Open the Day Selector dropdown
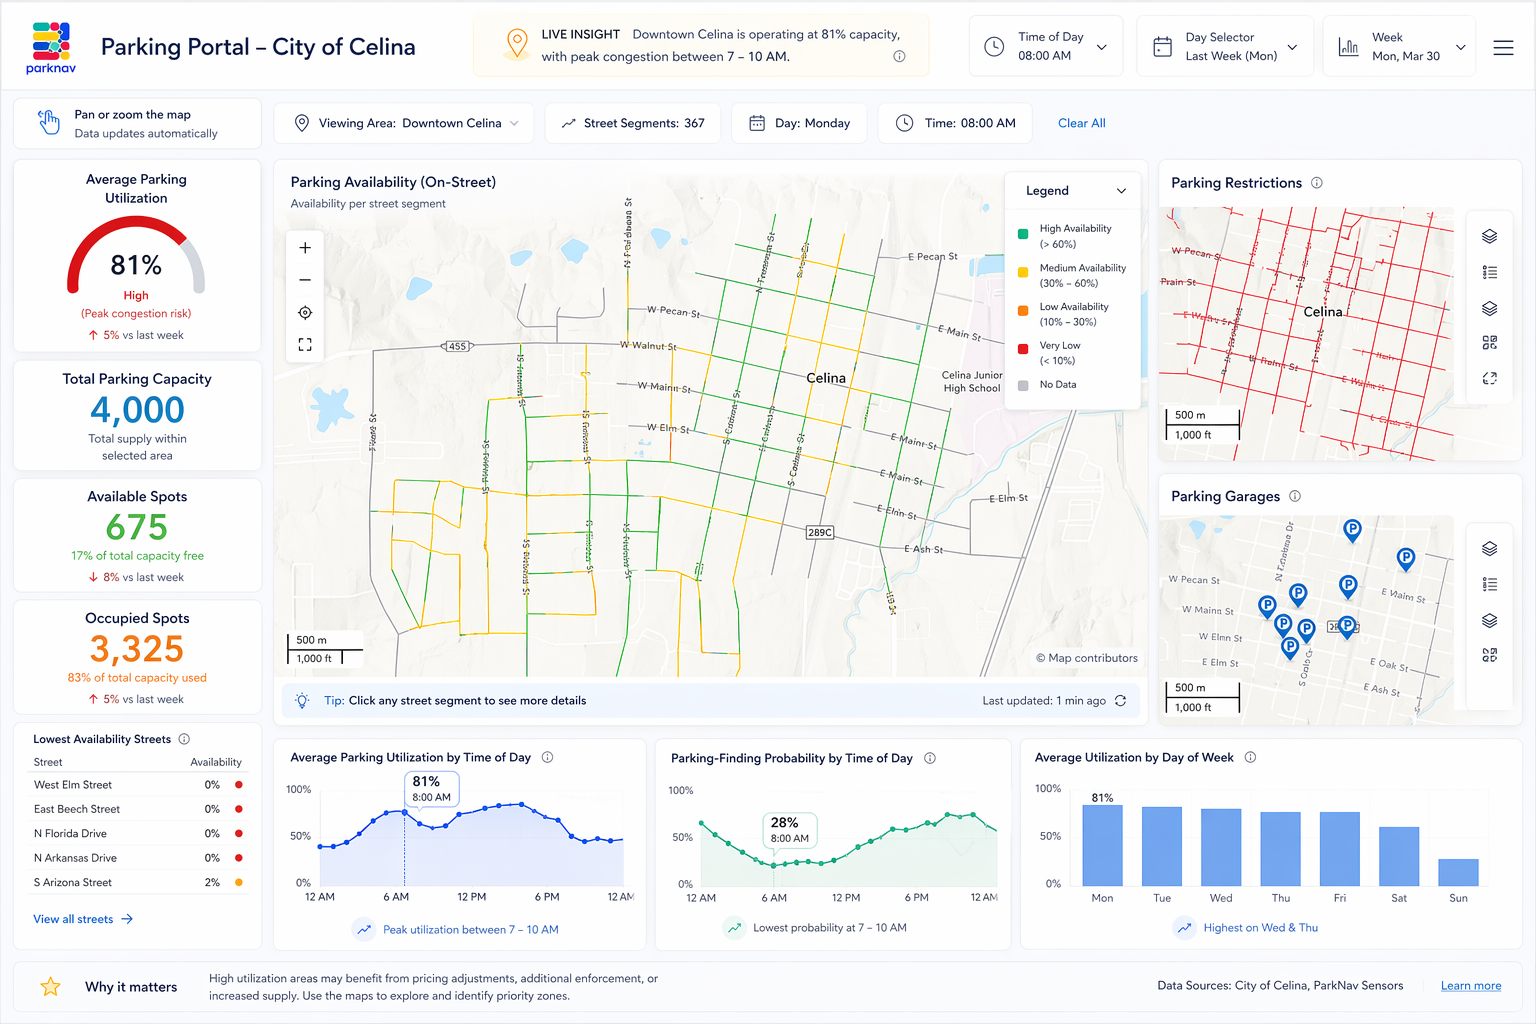The image size is (1536, 1024). (x=1225, y=46)
